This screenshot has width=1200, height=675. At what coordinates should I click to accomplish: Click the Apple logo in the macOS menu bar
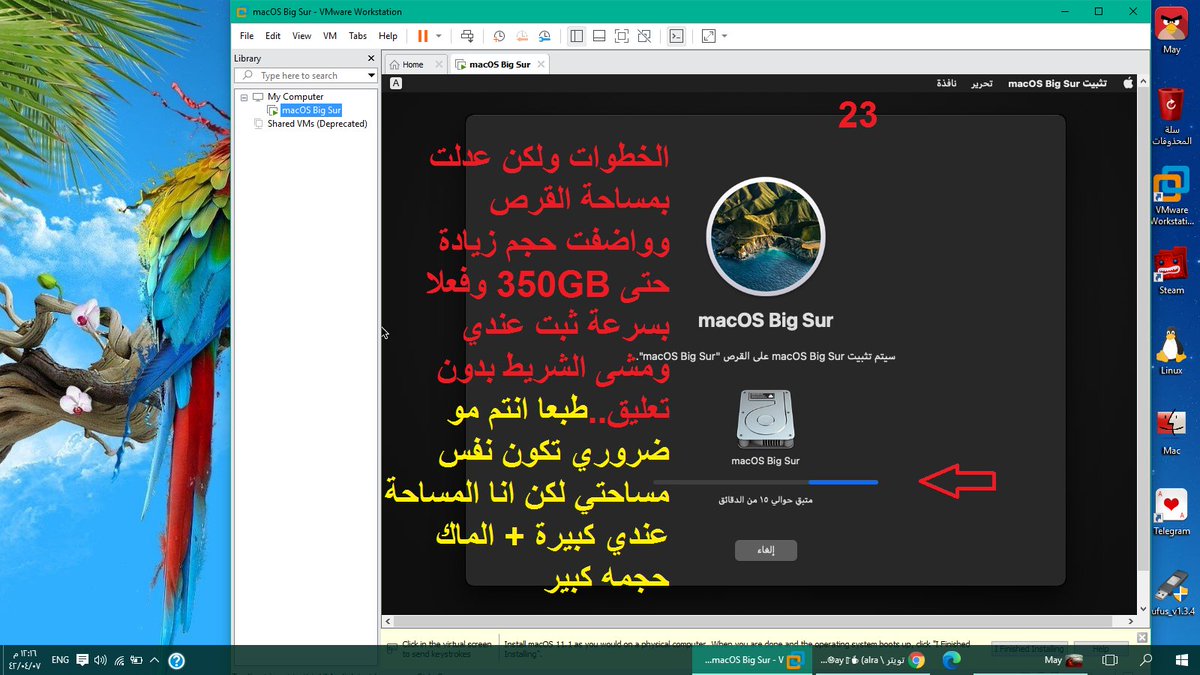(1128, 84)
